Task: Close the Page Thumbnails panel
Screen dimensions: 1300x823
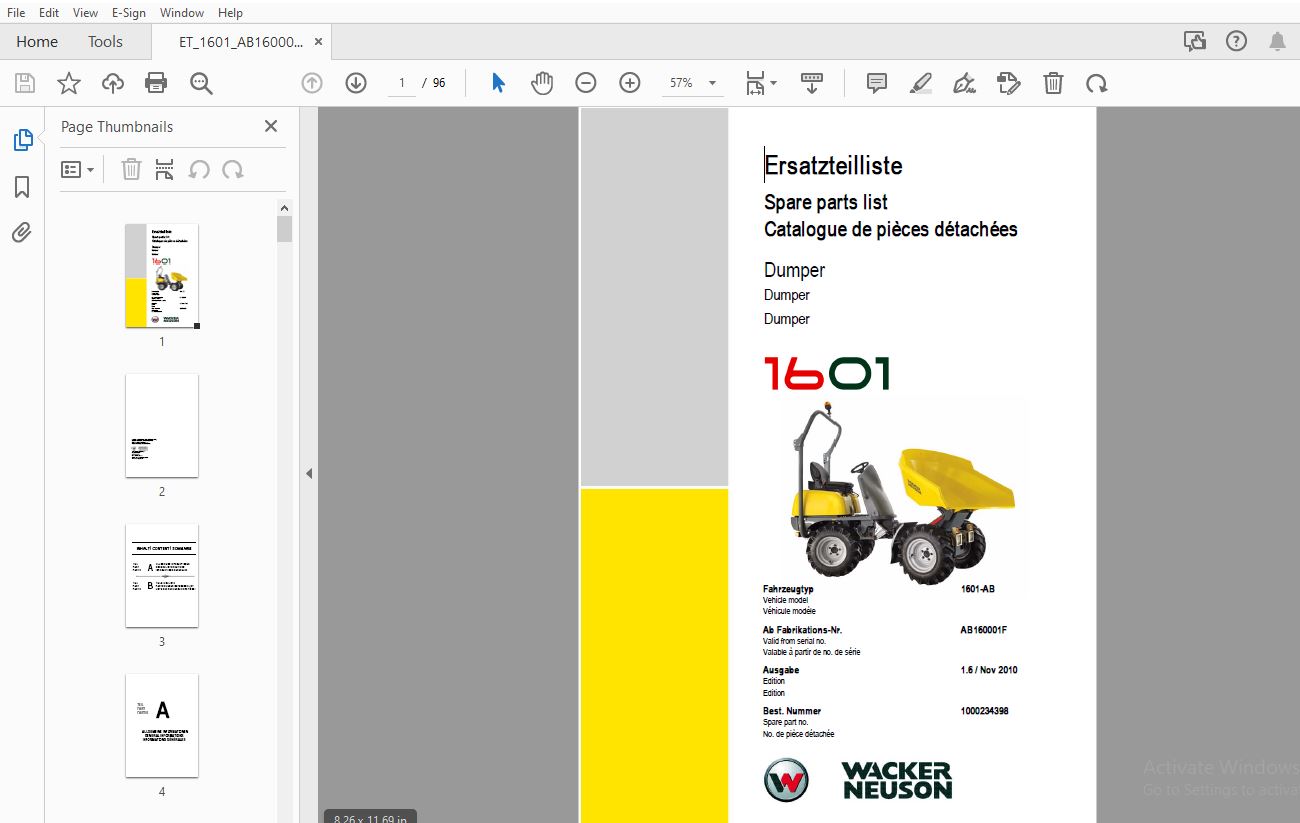Action: 270,126
